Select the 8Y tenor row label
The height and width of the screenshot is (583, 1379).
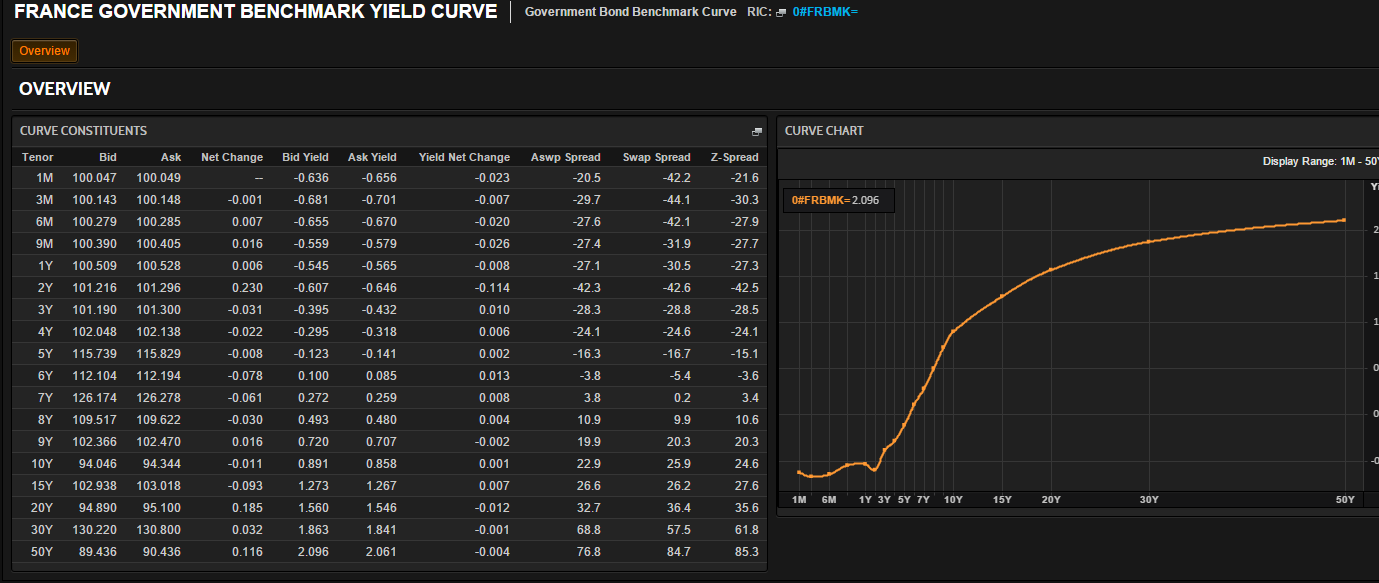(46, 420)
